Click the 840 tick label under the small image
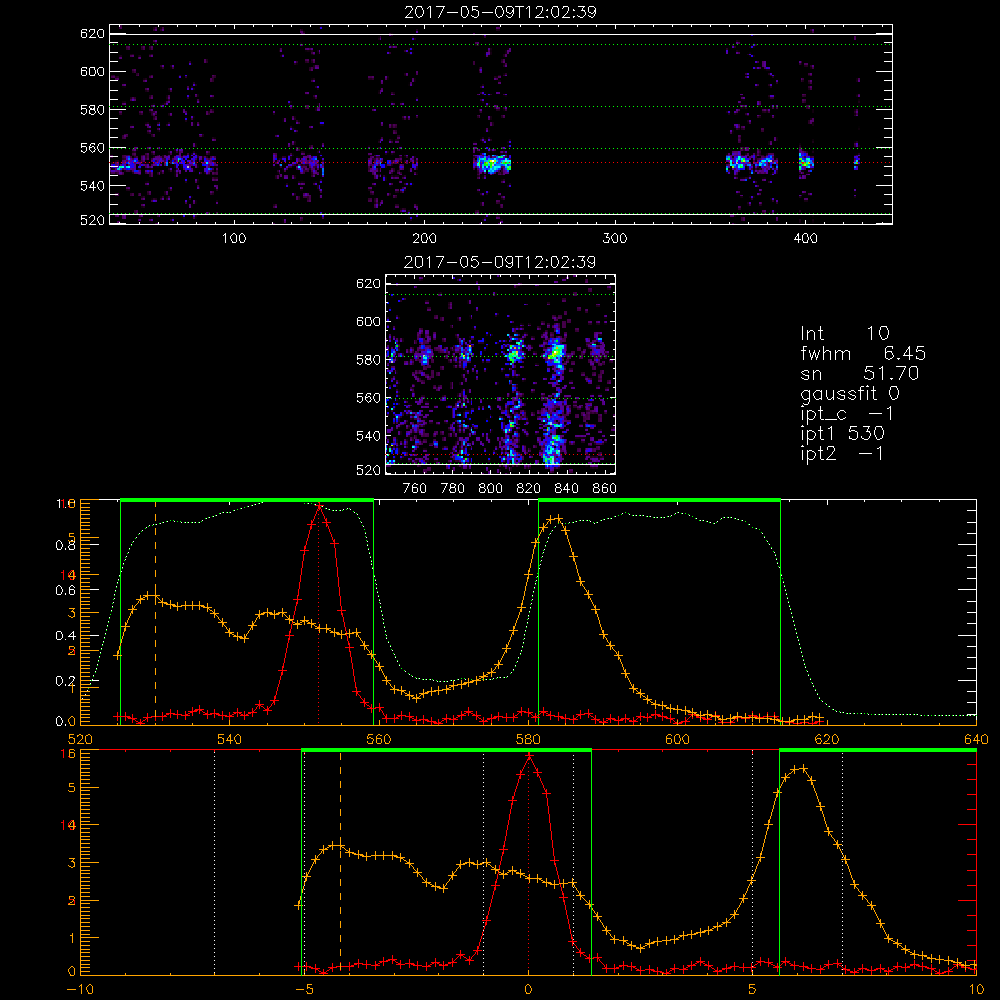The width and height of the screenshot is (1000, 1000). (x=566, y=489)
